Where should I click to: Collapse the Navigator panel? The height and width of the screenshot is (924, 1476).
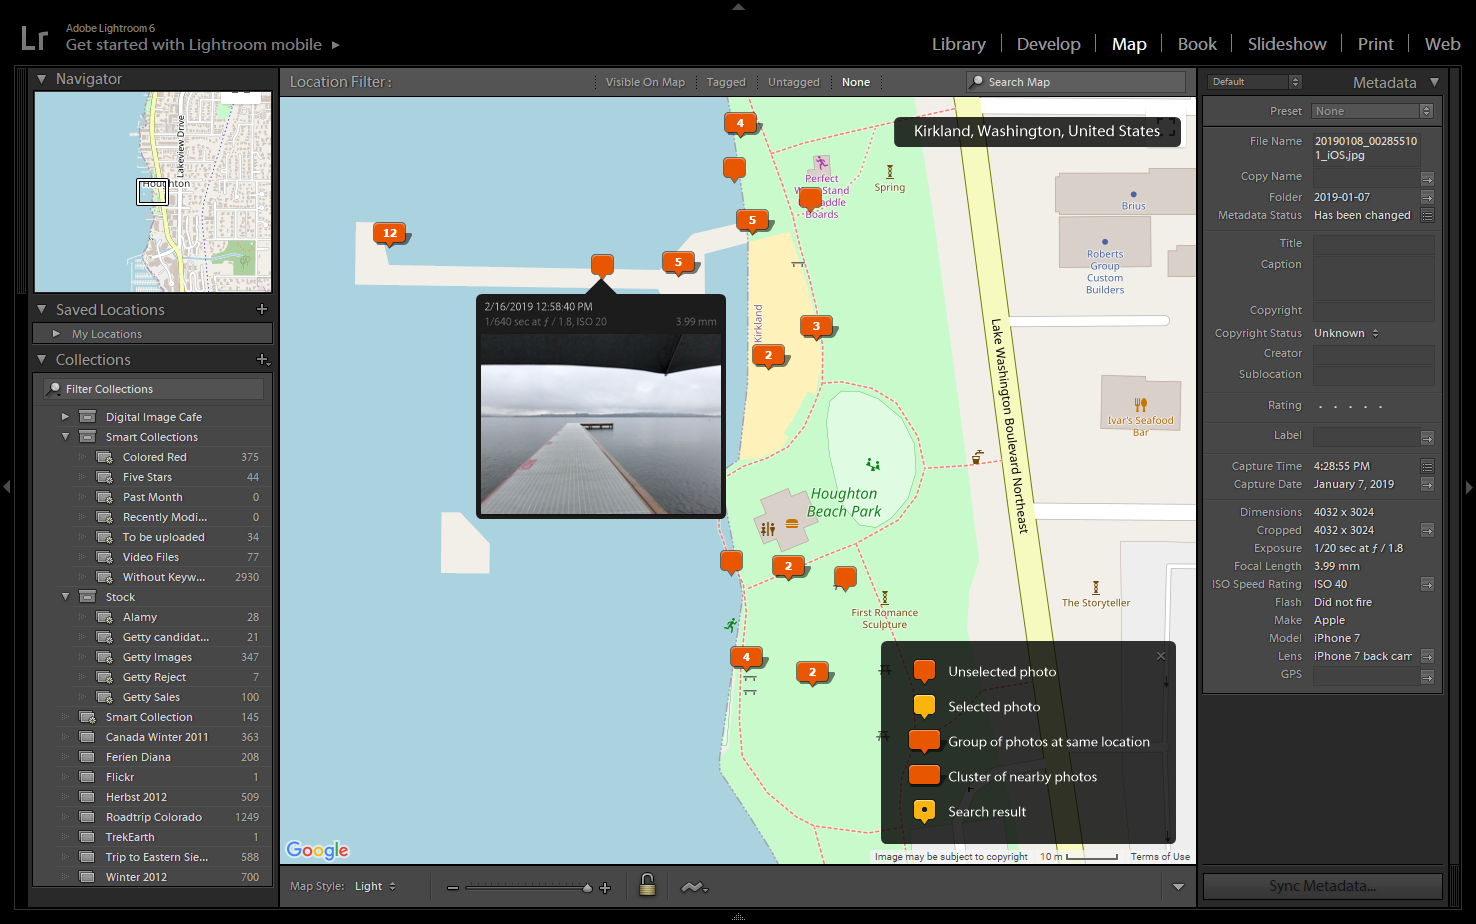(41, 79)
